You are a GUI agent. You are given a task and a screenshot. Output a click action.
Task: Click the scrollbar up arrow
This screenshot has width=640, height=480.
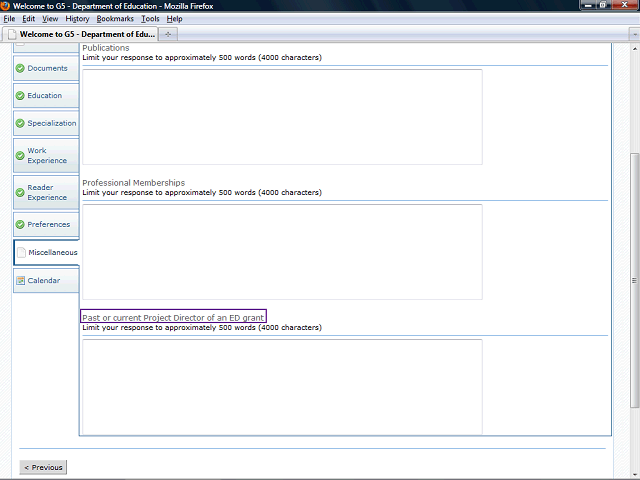point(634,49)
